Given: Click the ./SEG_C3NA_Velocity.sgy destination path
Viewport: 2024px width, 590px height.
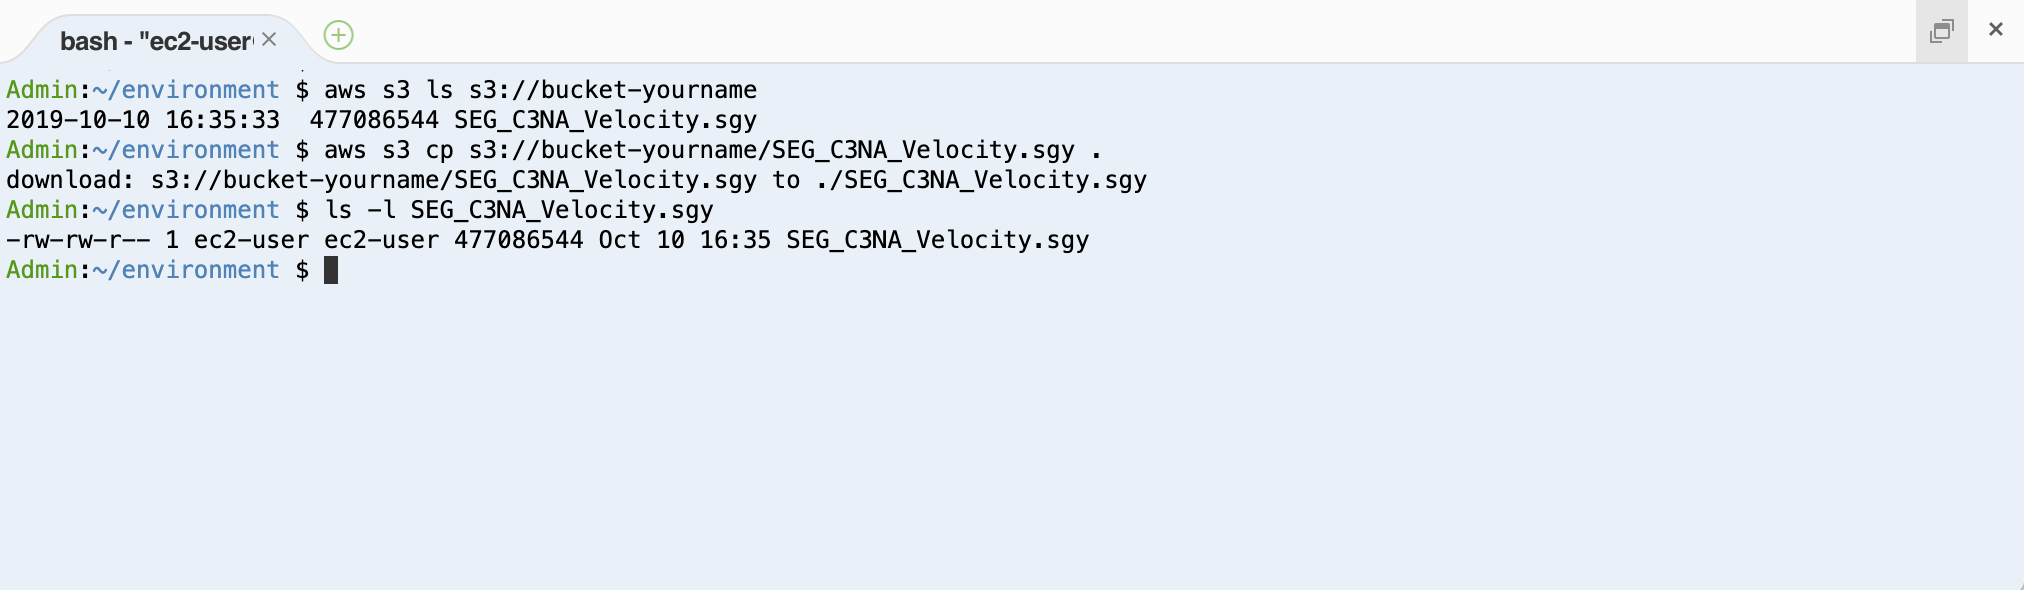Looking at the screenshot, I should 981,180.
